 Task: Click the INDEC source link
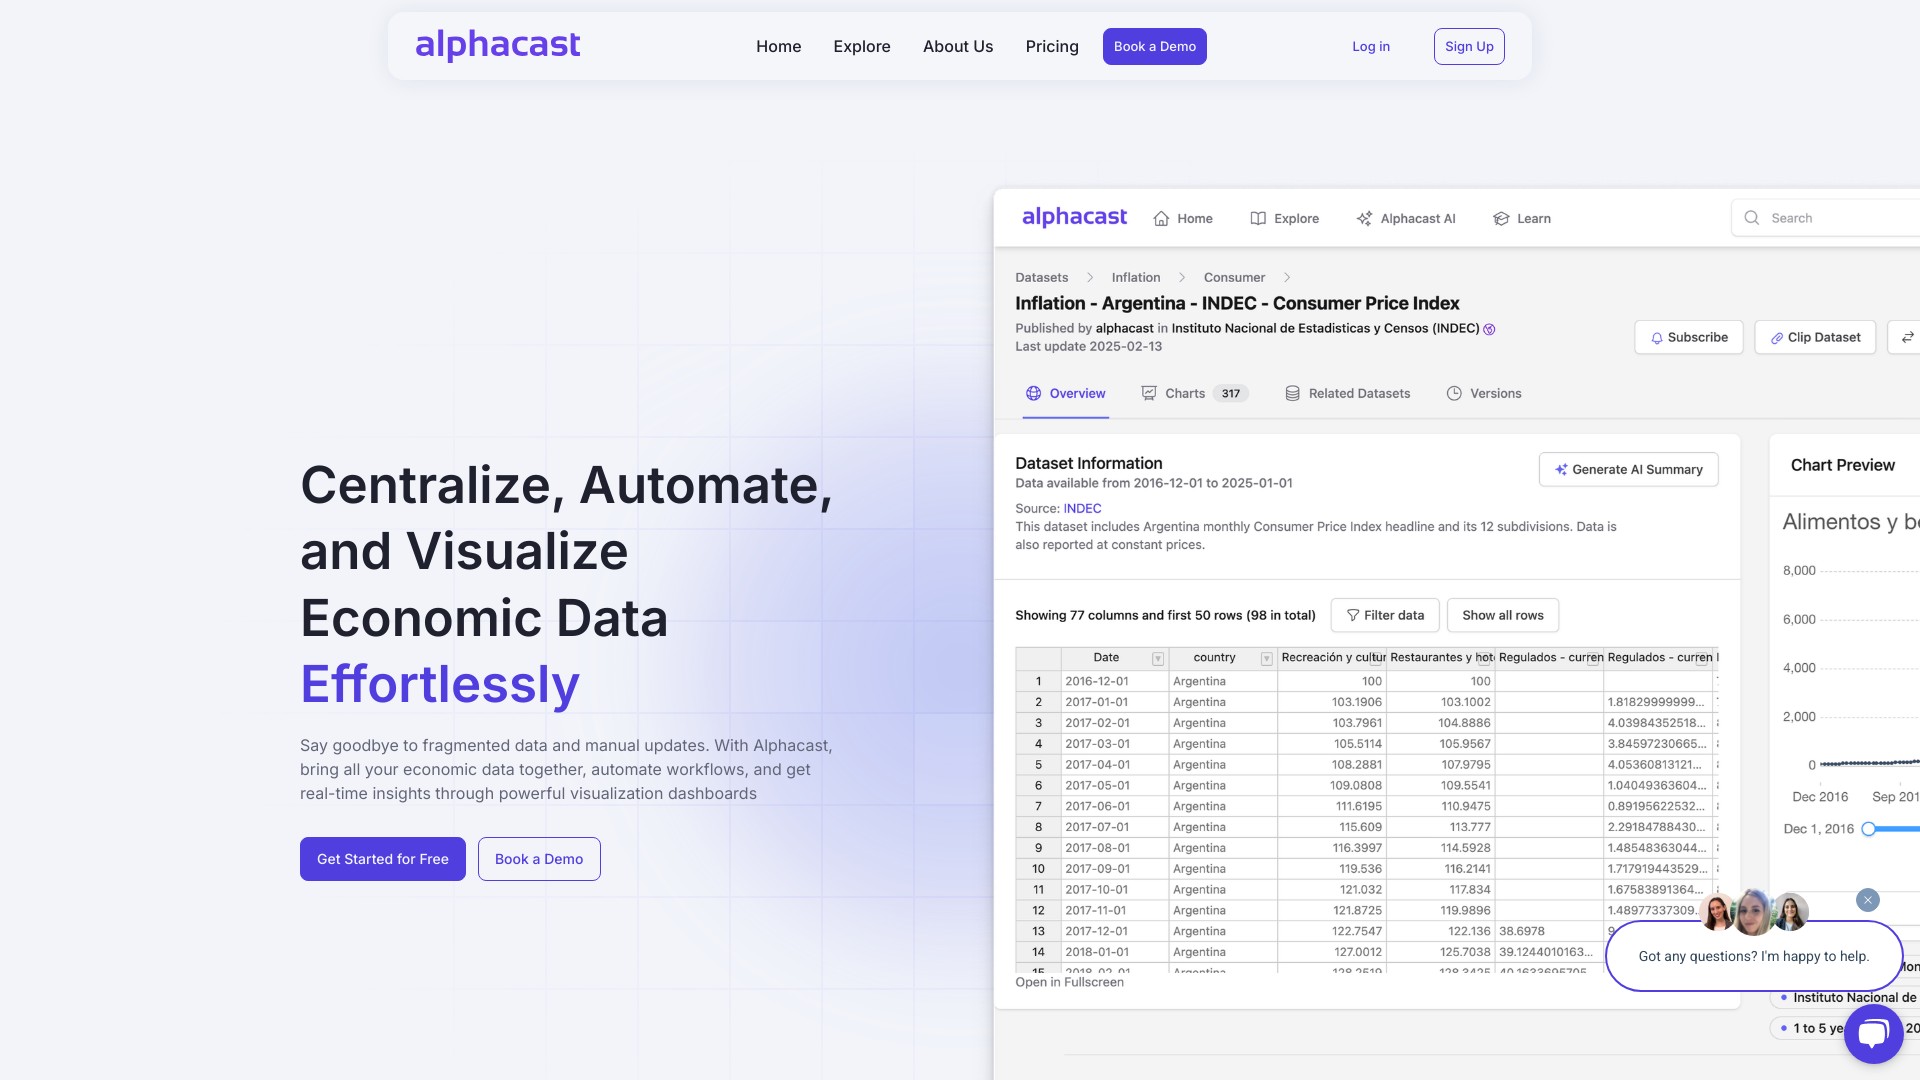(1082, 508)
